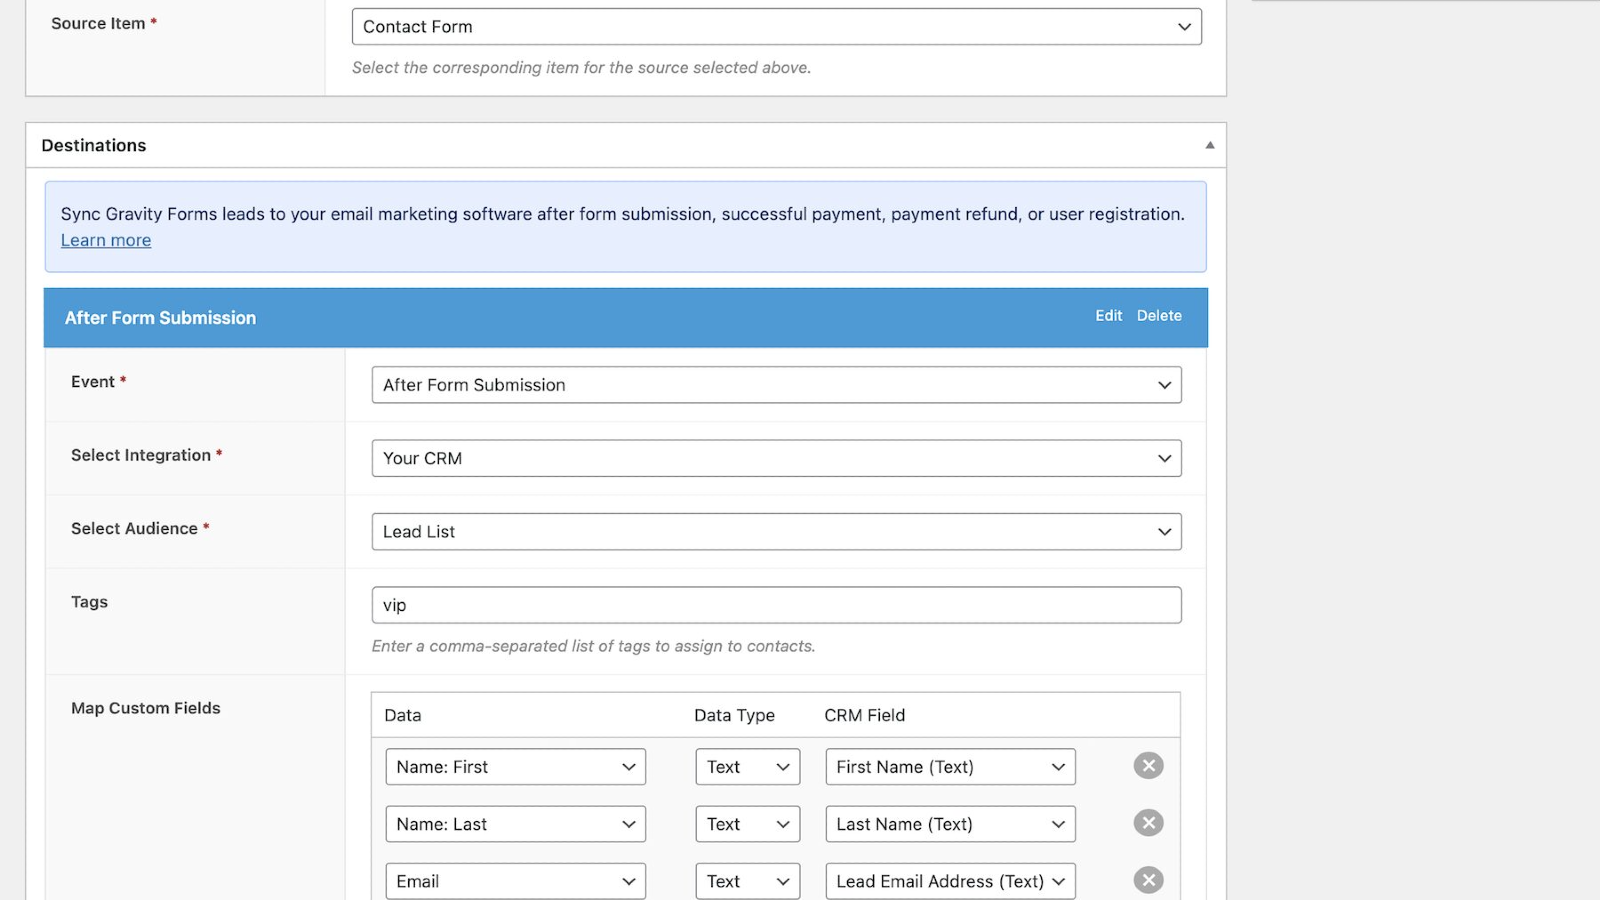Click Edit on After Form Submission
Screen dimensions: 1600x900
(1108, 316)
